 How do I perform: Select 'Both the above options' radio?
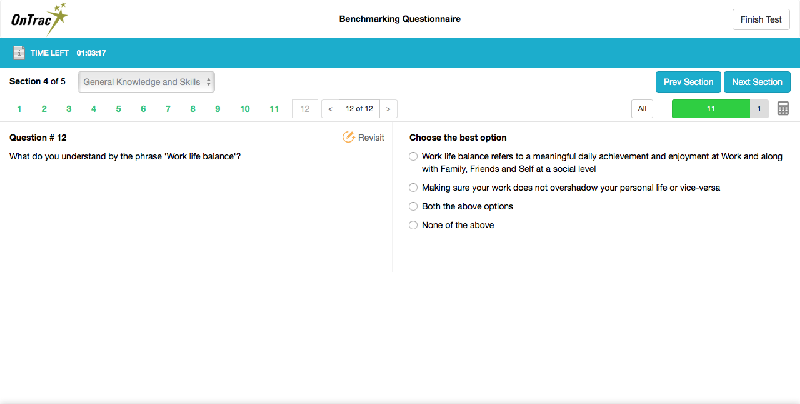coord(414,206)
